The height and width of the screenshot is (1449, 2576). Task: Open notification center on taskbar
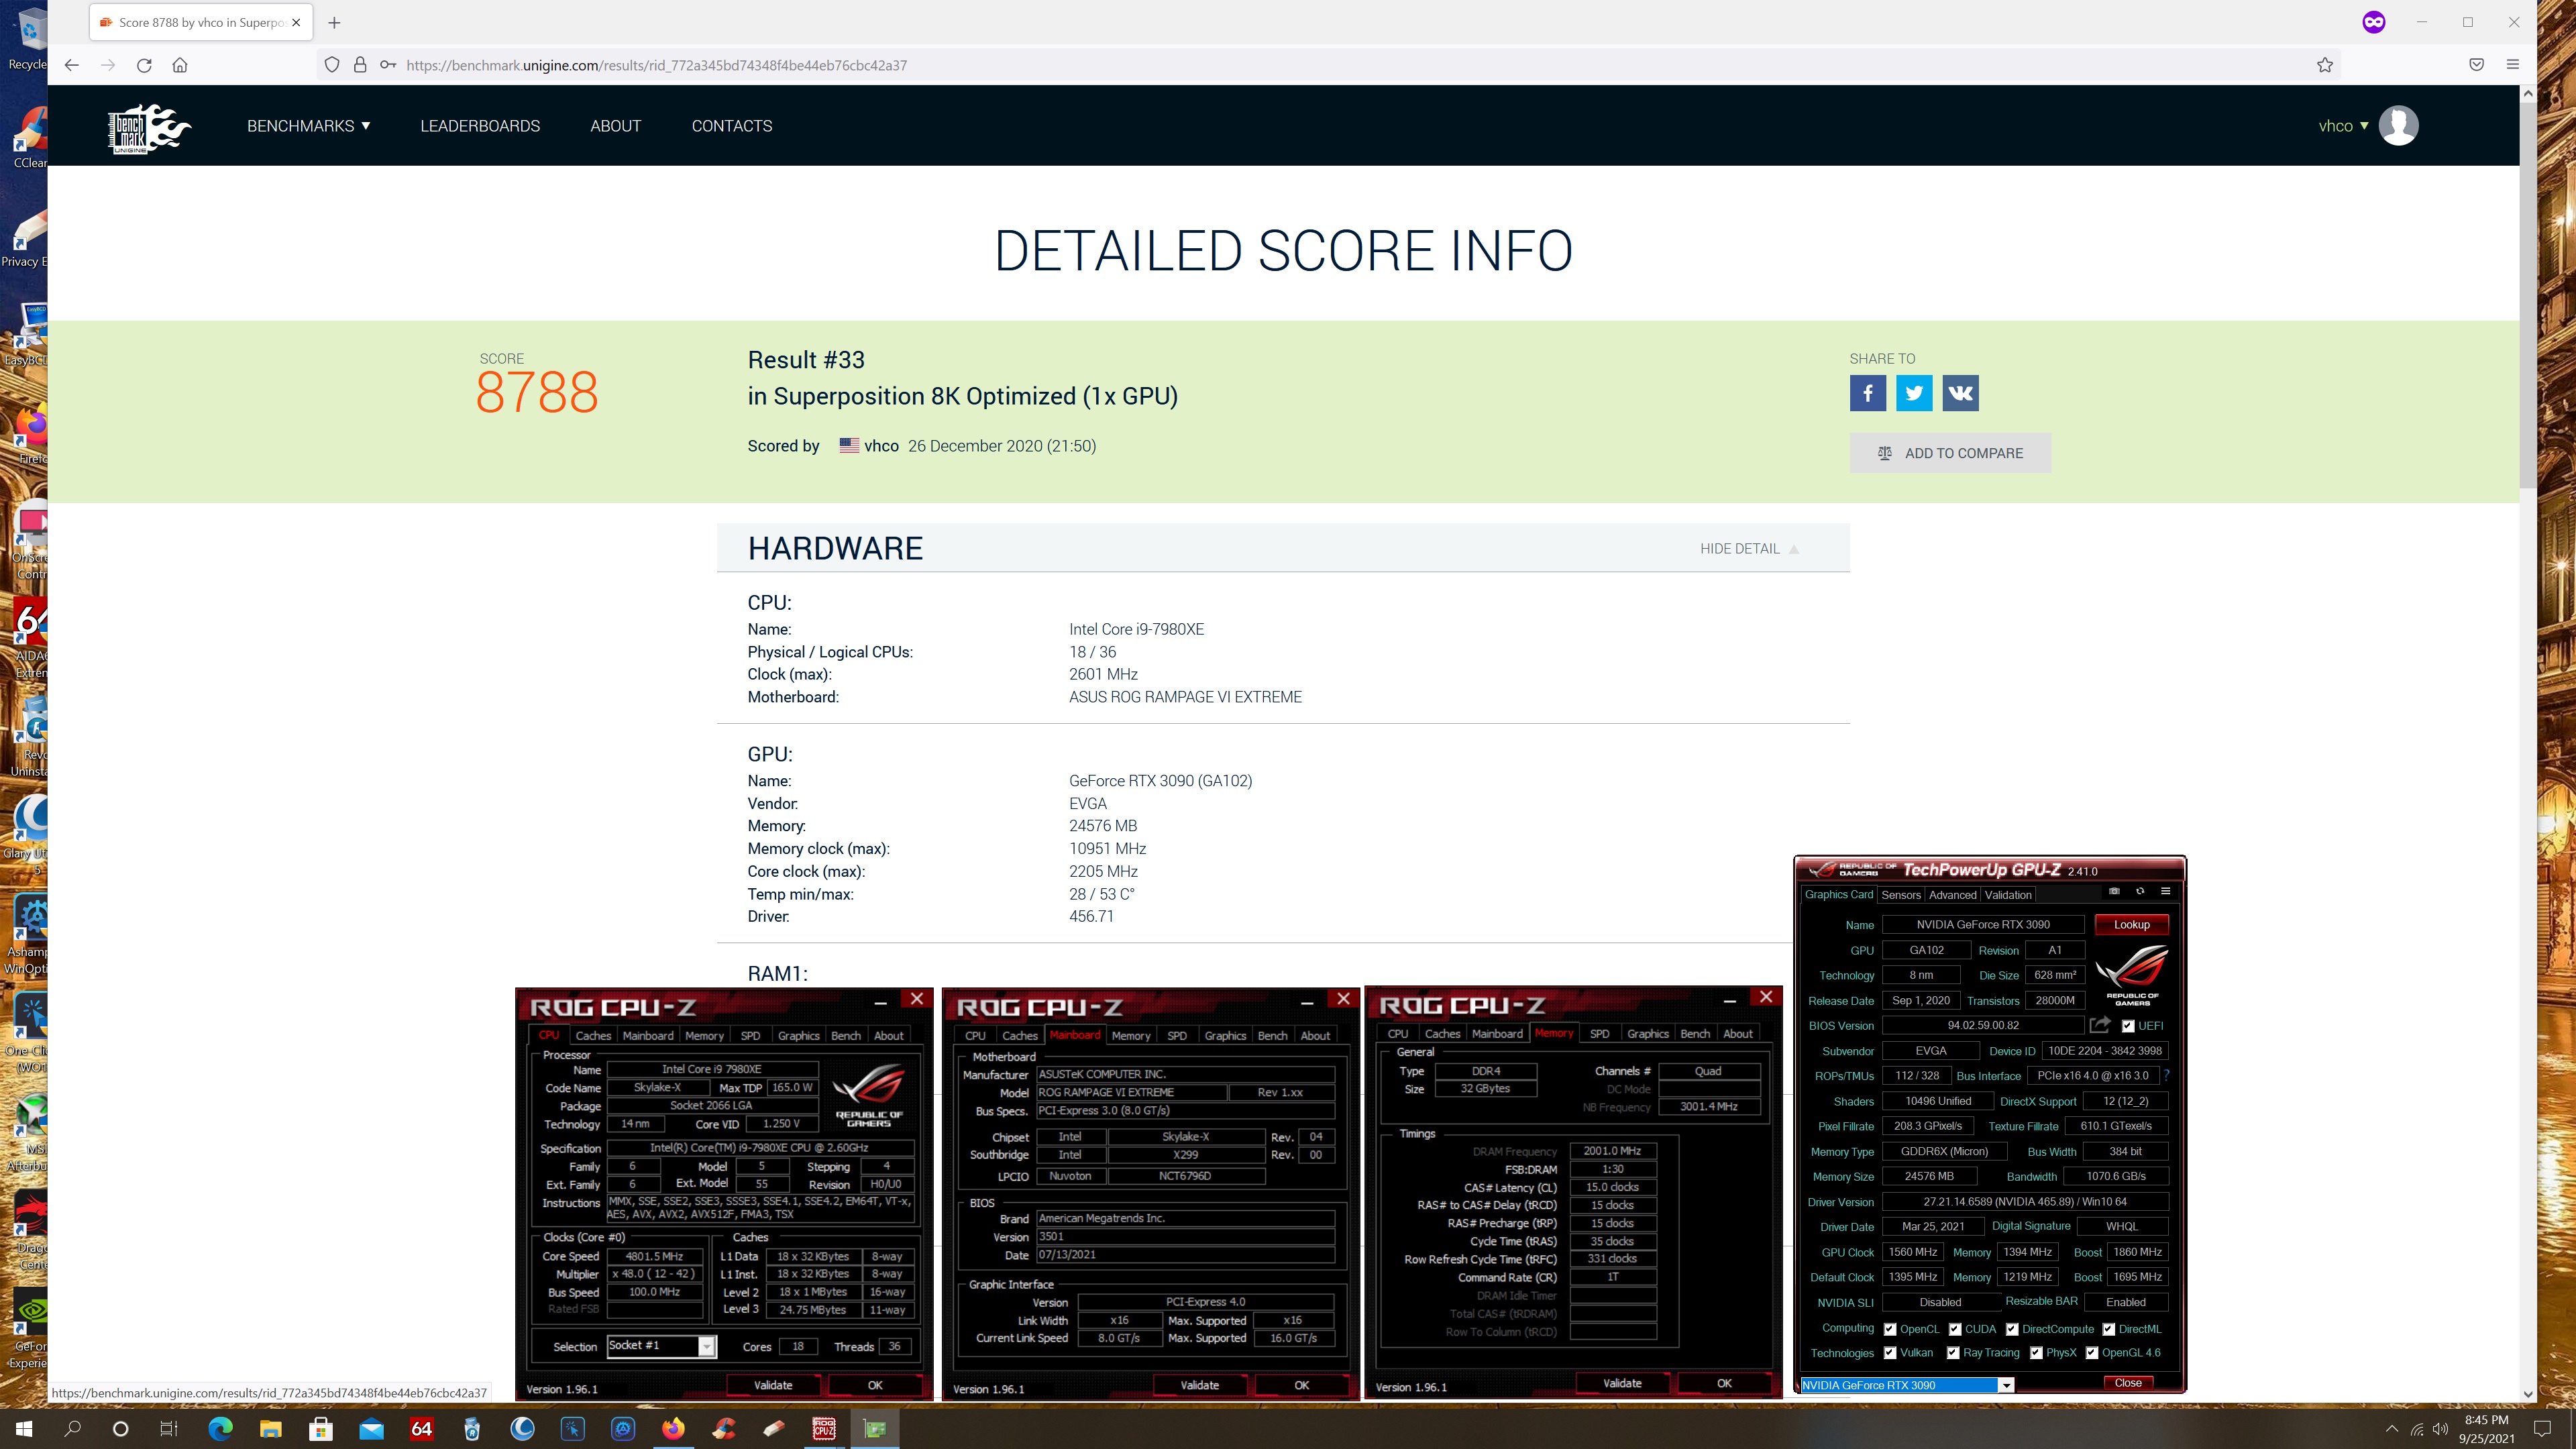click(x=2543, y=1428)
